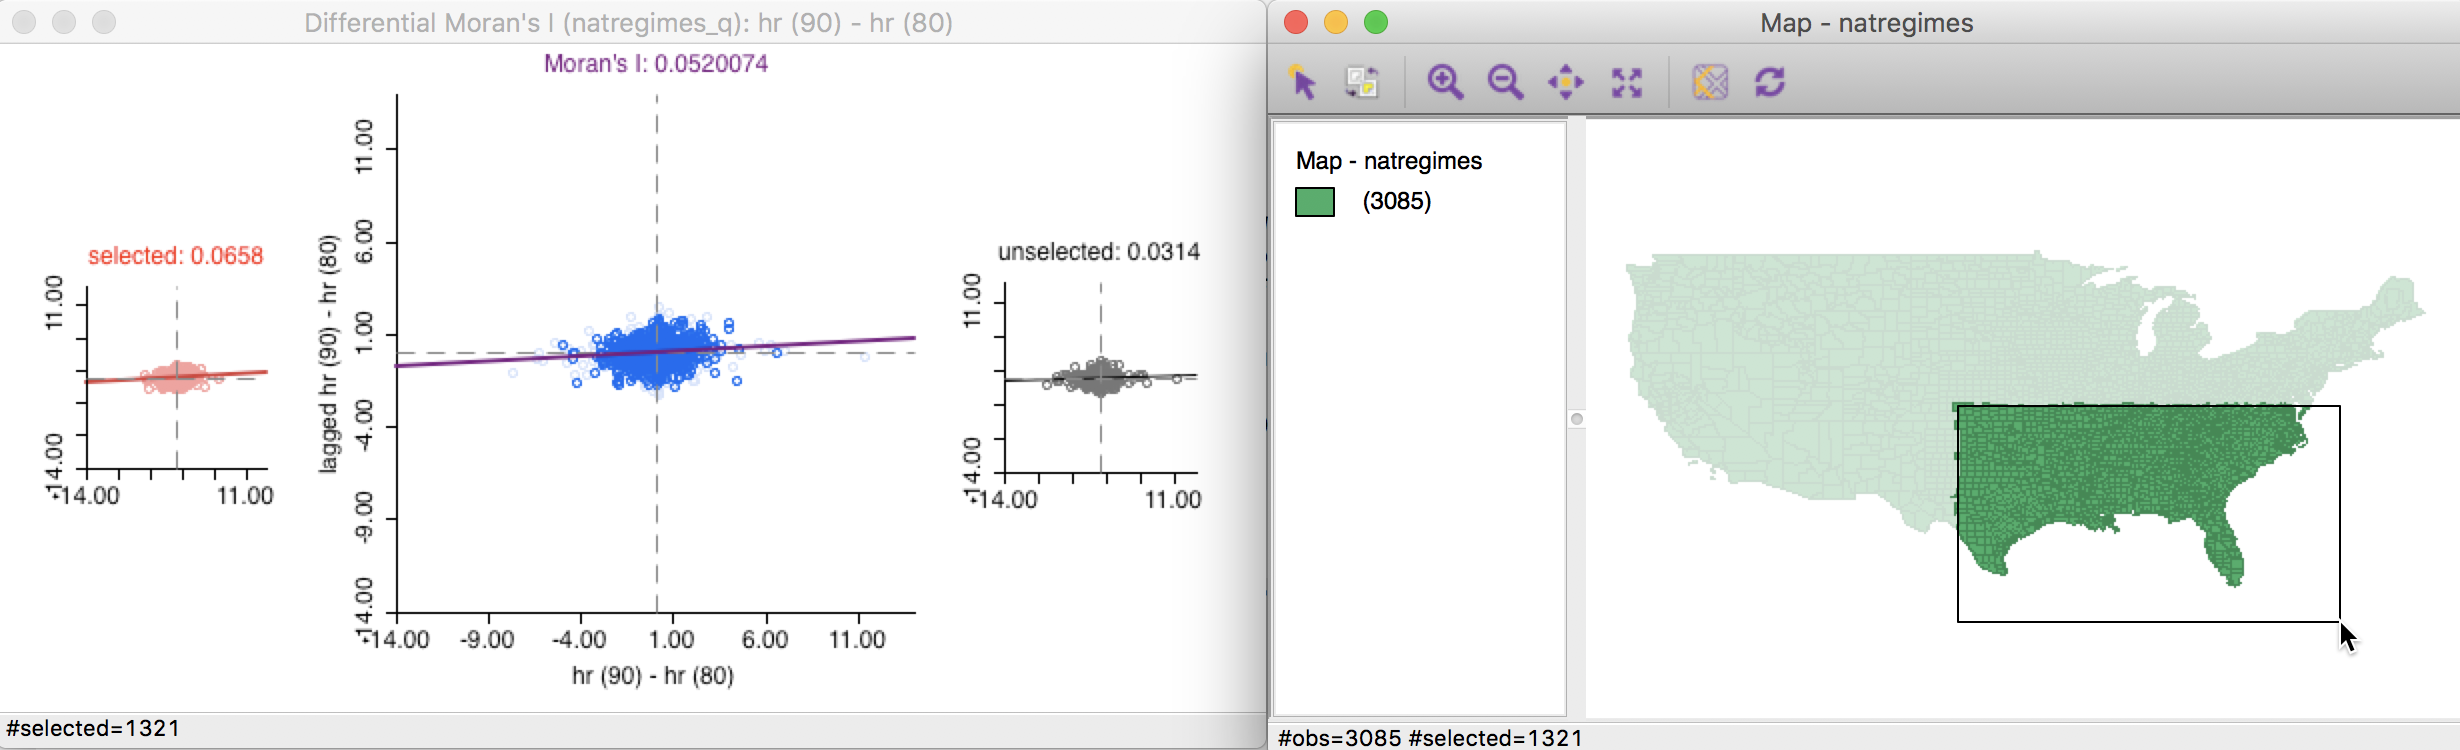Click the legend label '(3085)'

[1397, 201]
